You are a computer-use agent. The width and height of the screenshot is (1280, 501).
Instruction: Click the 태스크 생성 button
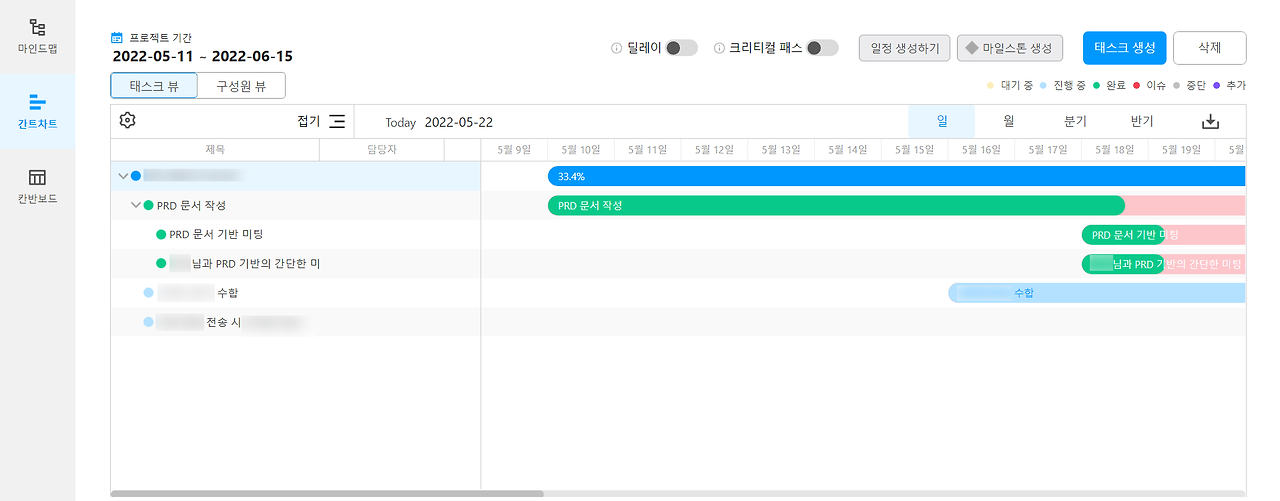pos(1124,48)
